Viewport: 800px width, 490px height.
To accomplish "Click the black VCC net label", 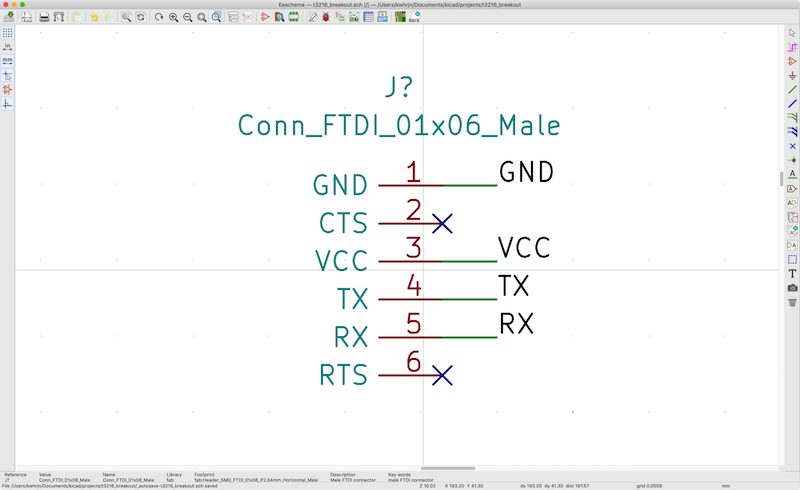I will coord(524,248).
